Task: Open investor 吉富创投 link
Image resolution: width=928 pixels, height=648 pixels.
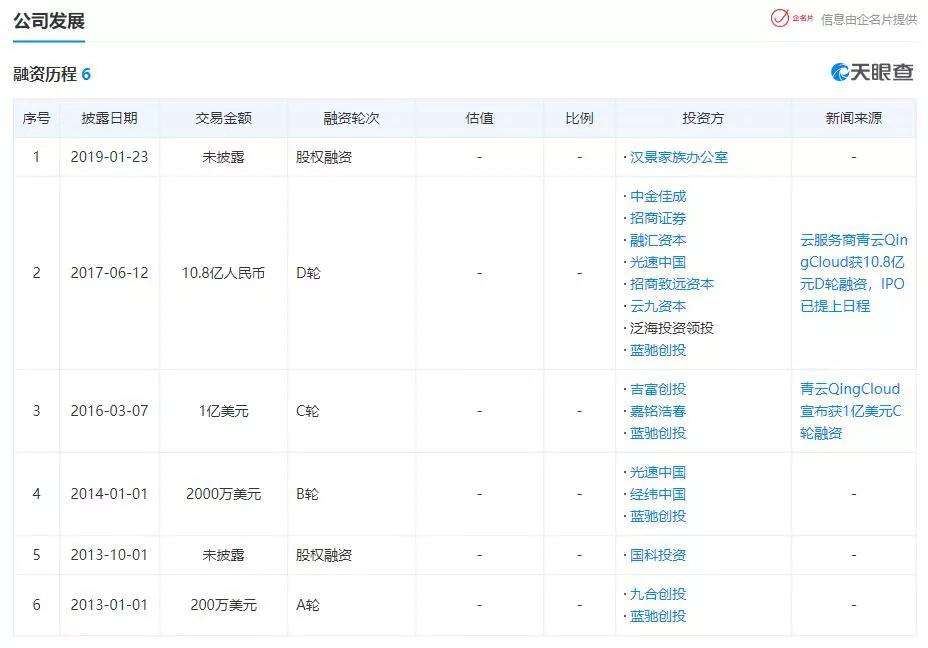Action: click(x=658, y=389)
